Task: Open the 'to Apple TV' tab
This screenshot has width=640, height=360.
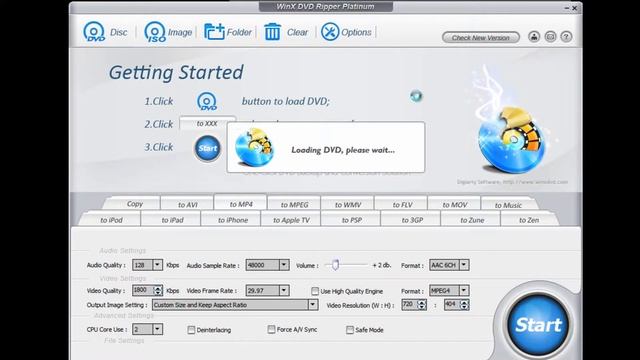Action: 291,220
